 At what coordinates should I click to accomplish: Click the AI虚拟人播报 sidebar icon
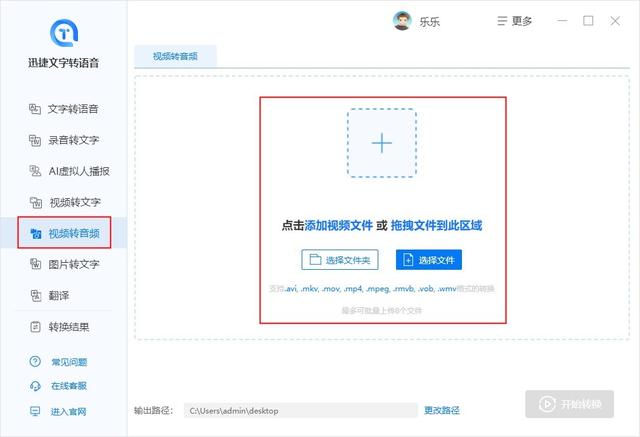[x=35, y=171]
